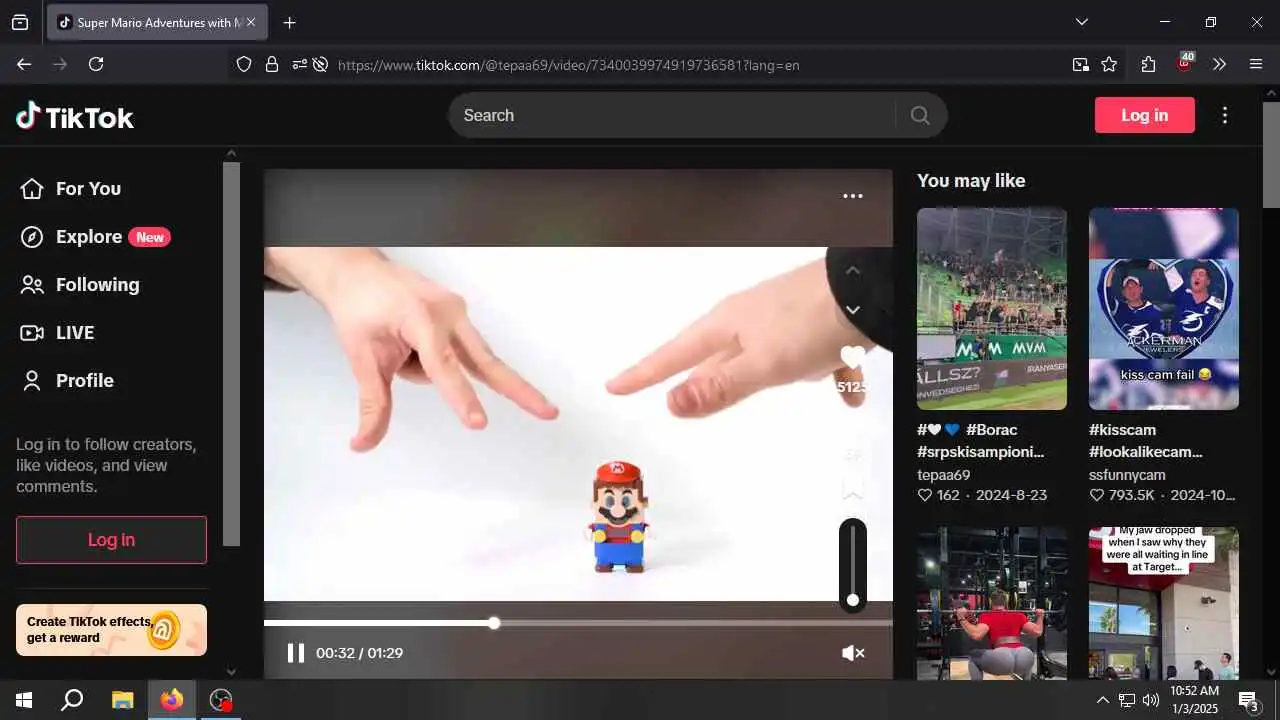This screenshot has width=1280, height=720.
Task: Click the Firefox back button
Action: click(24, 64)
